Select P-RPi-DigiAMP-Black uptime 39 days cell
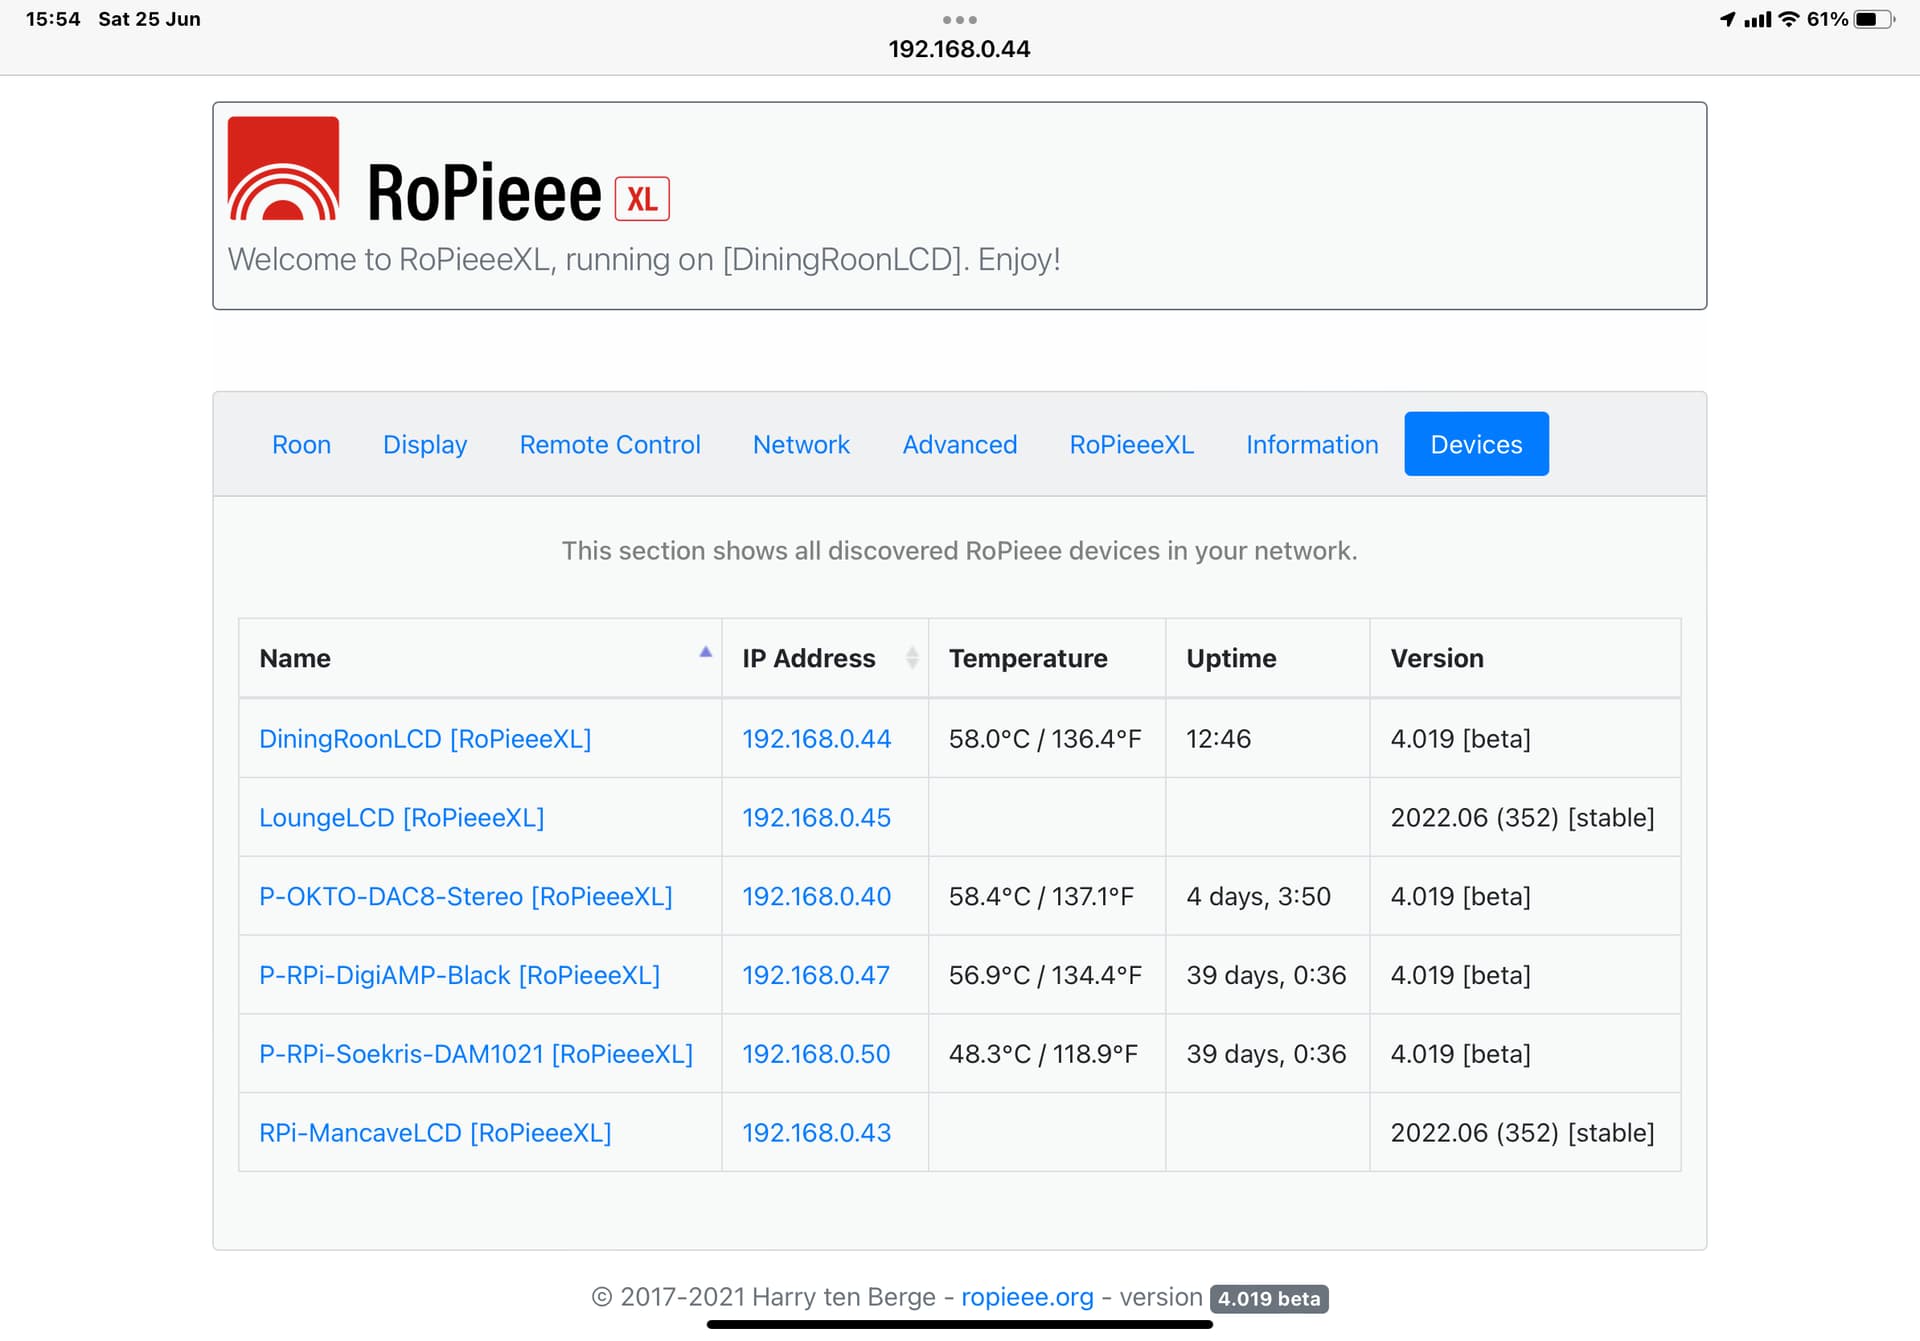Image resolution: width=1920 pixels, height=1341 pixels. 1267,975
